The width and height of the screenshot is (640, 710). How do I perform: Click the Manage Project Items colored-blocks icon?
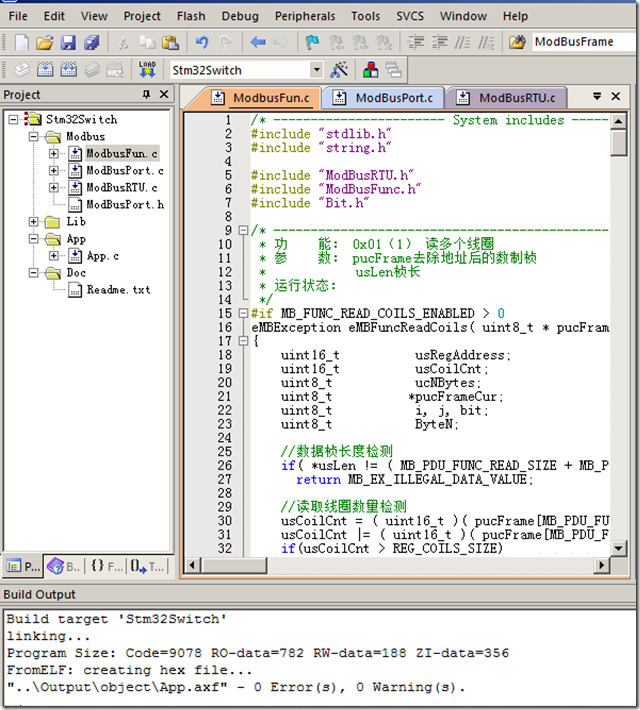point(370,70)
